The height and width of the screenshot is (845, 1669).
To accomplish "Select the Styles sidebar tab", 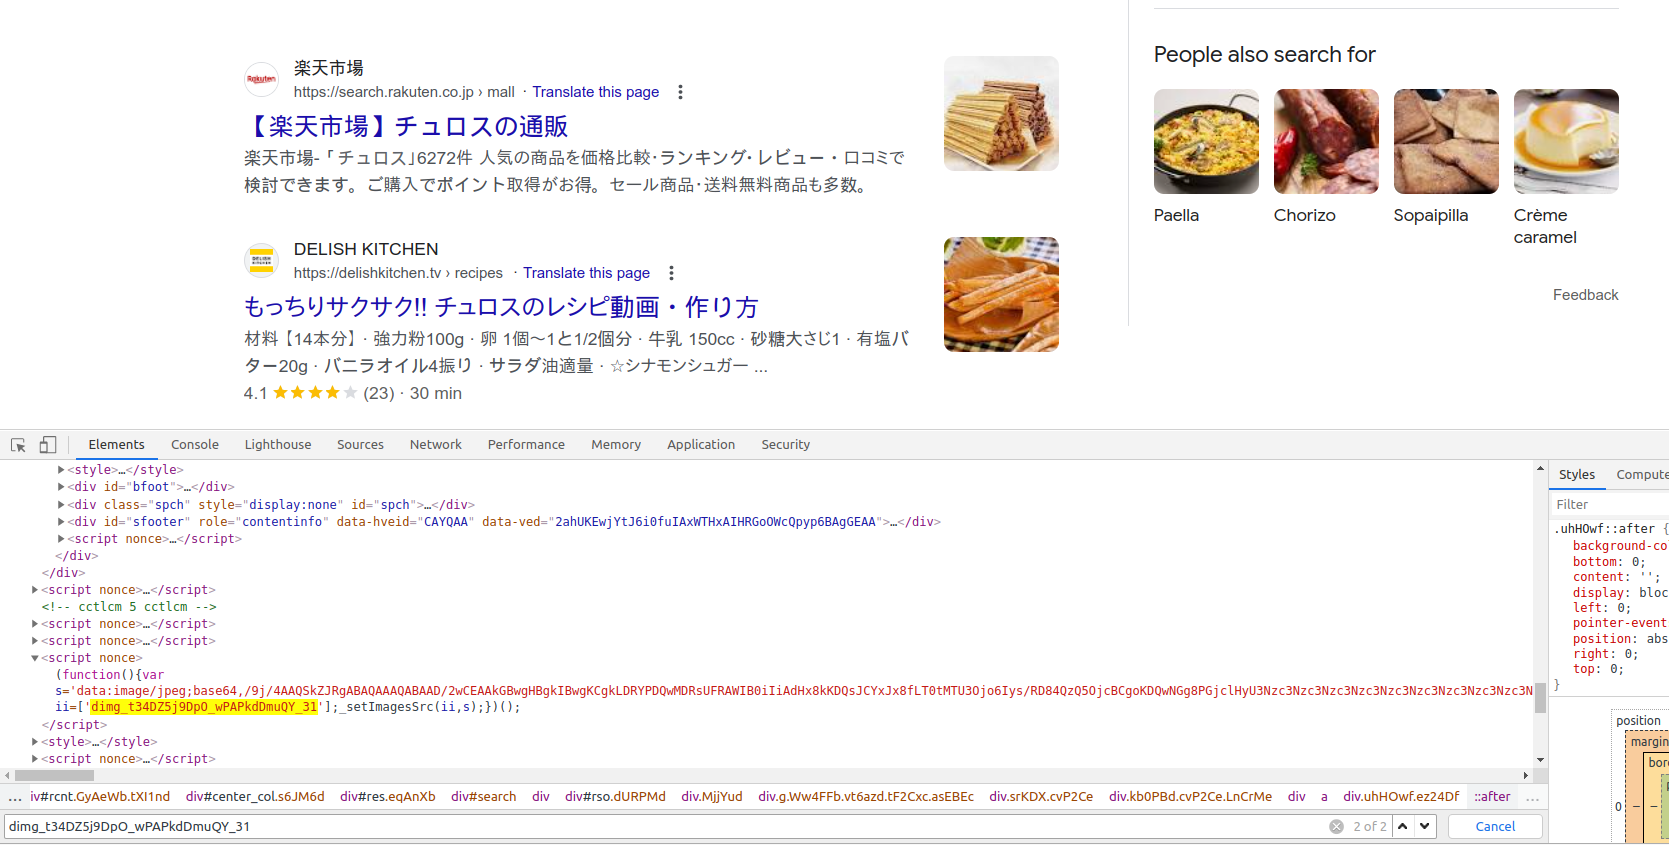I will tap(1577, 475).
